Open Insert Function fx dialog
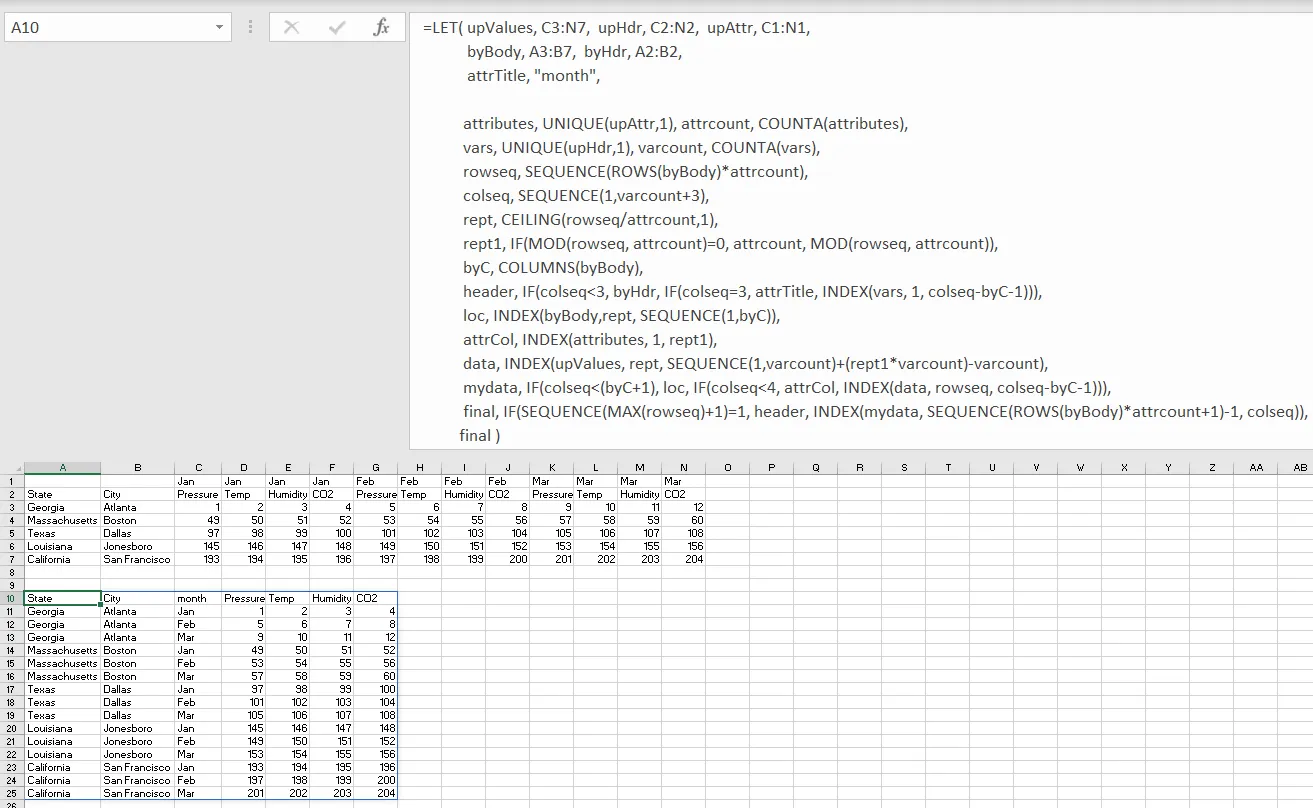 (x=381, y=28)
